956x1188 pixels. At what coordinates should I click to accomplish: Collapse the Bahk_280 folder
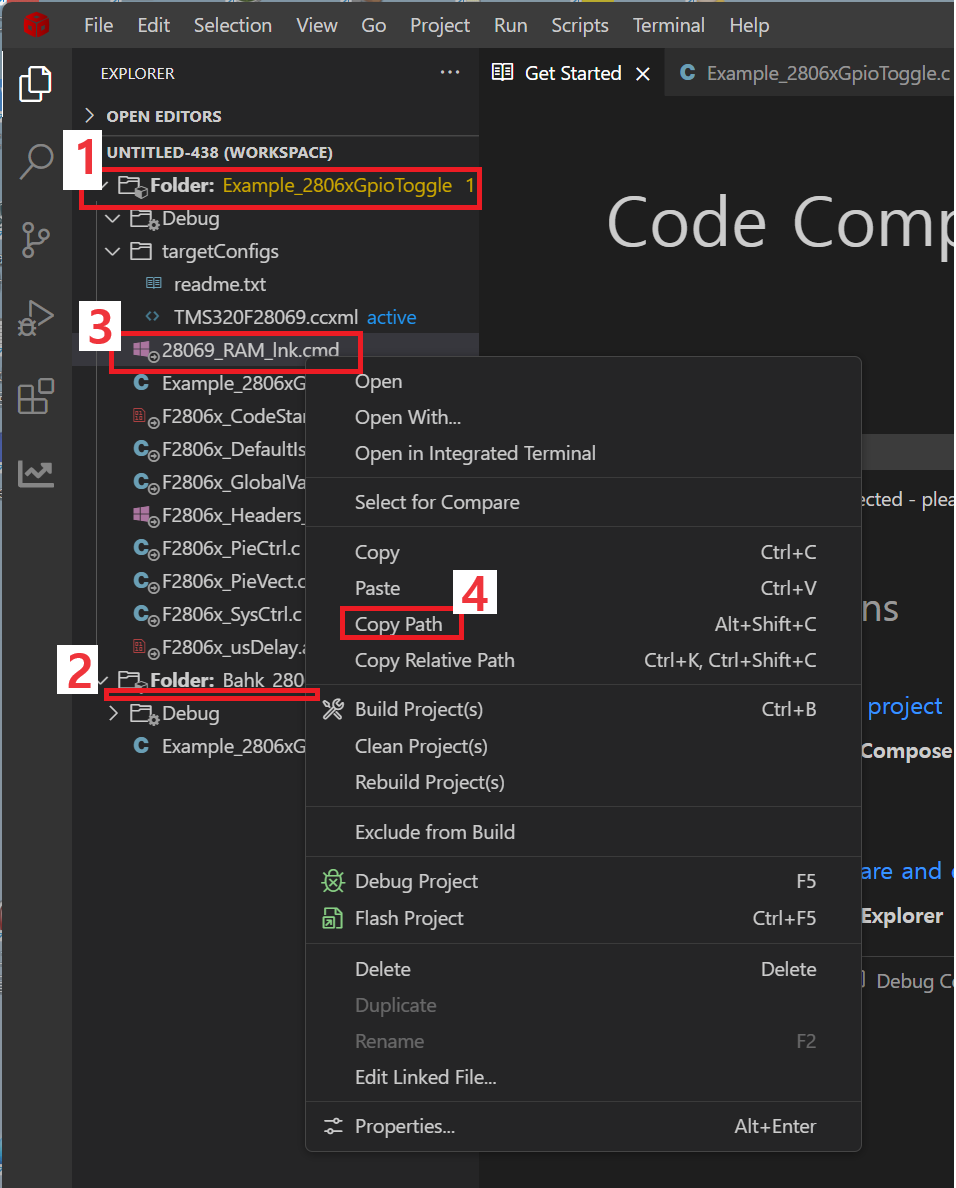pos(105,680)
